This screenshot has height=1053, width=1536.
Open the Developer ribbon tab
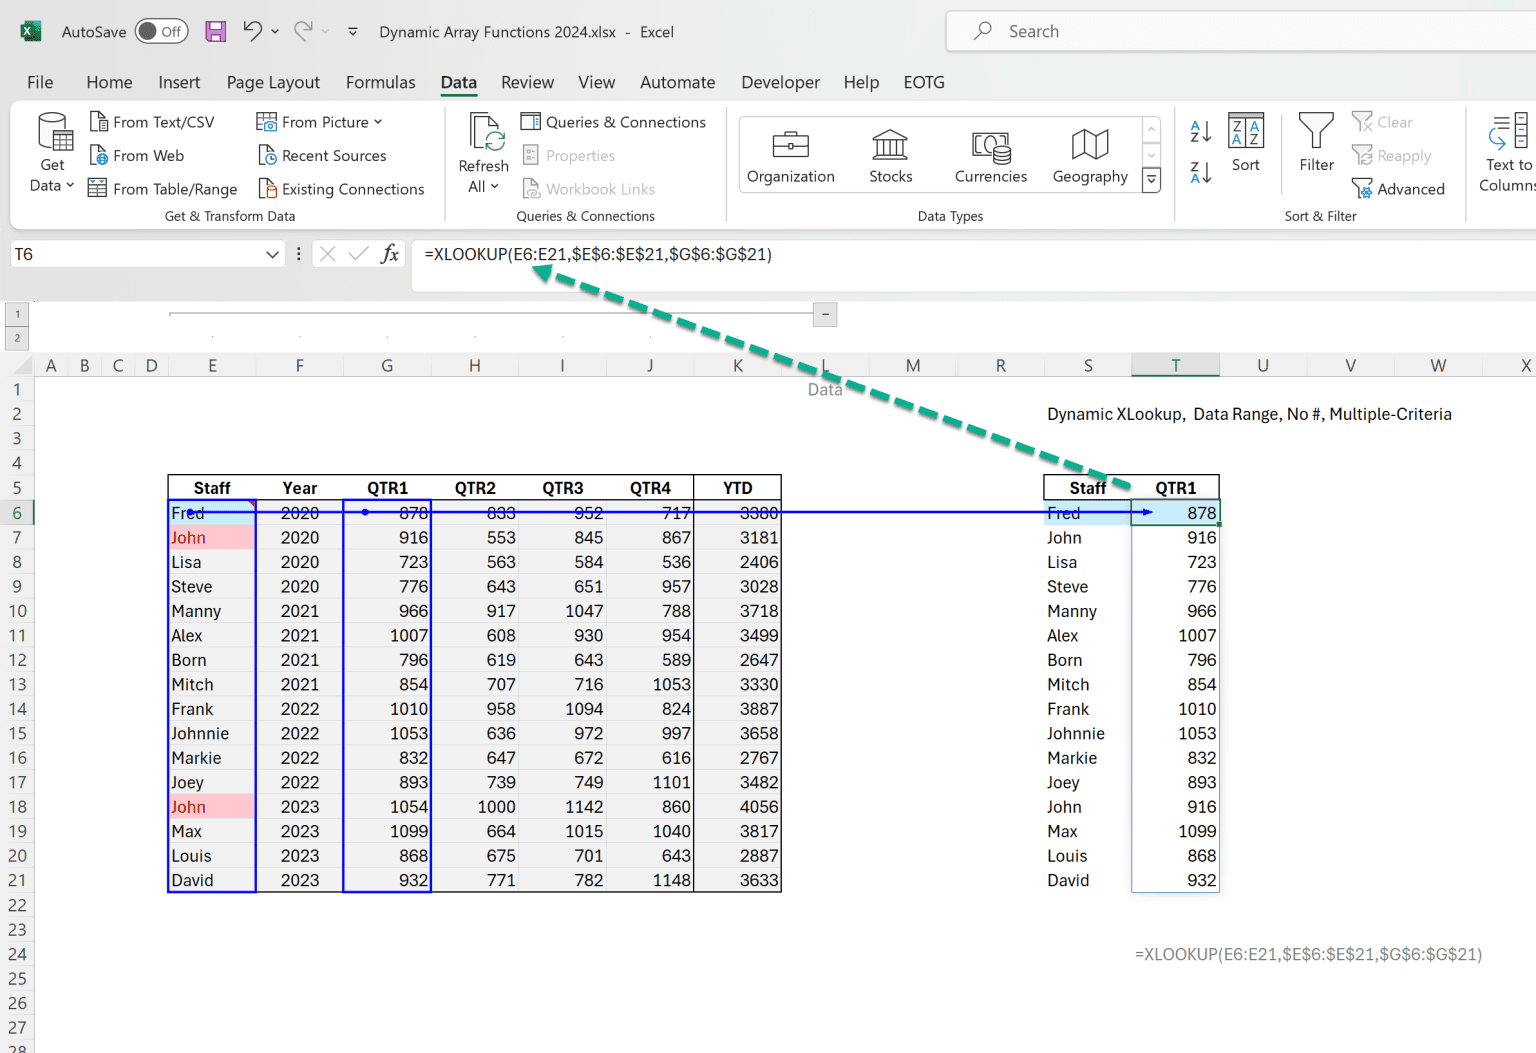point(780,82)
